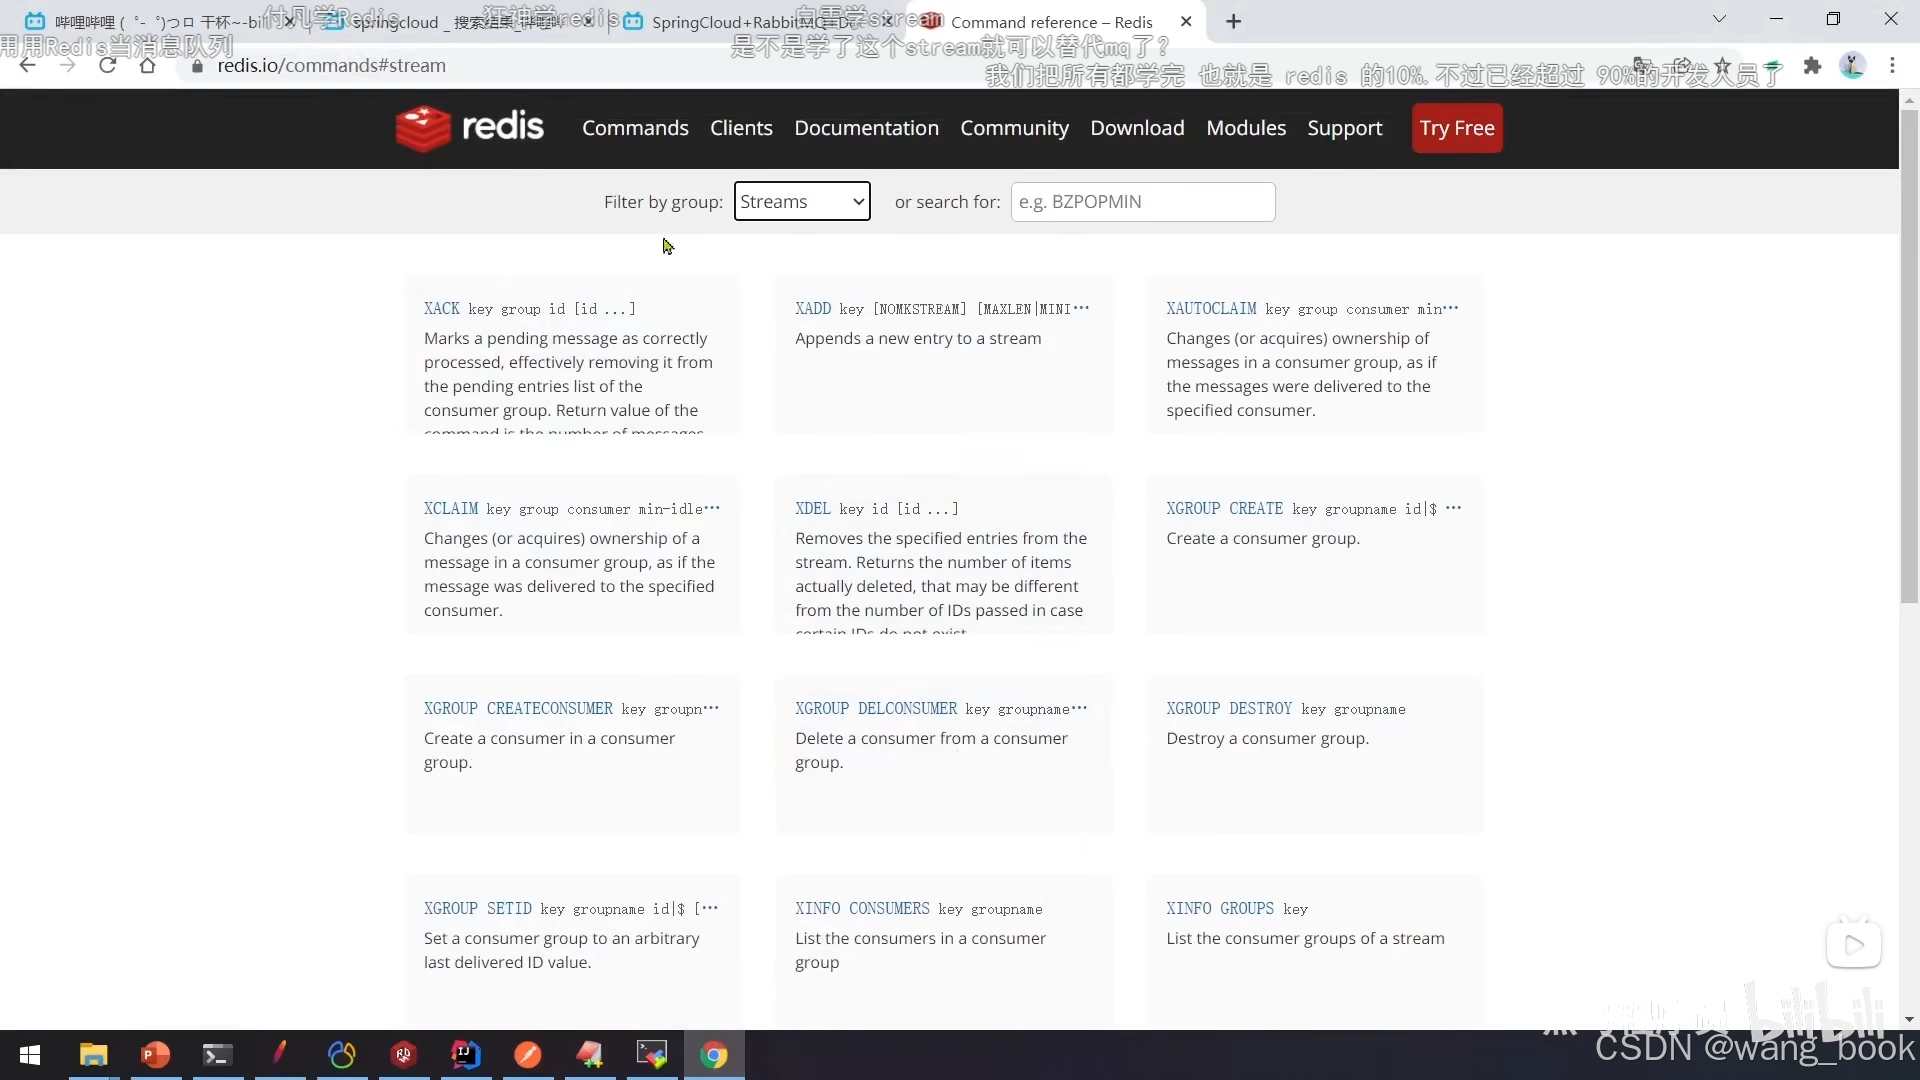The height and width of the screenshot is (1080, 1920).
Task: Open the Documentation menu item
Action: point(866,128)
